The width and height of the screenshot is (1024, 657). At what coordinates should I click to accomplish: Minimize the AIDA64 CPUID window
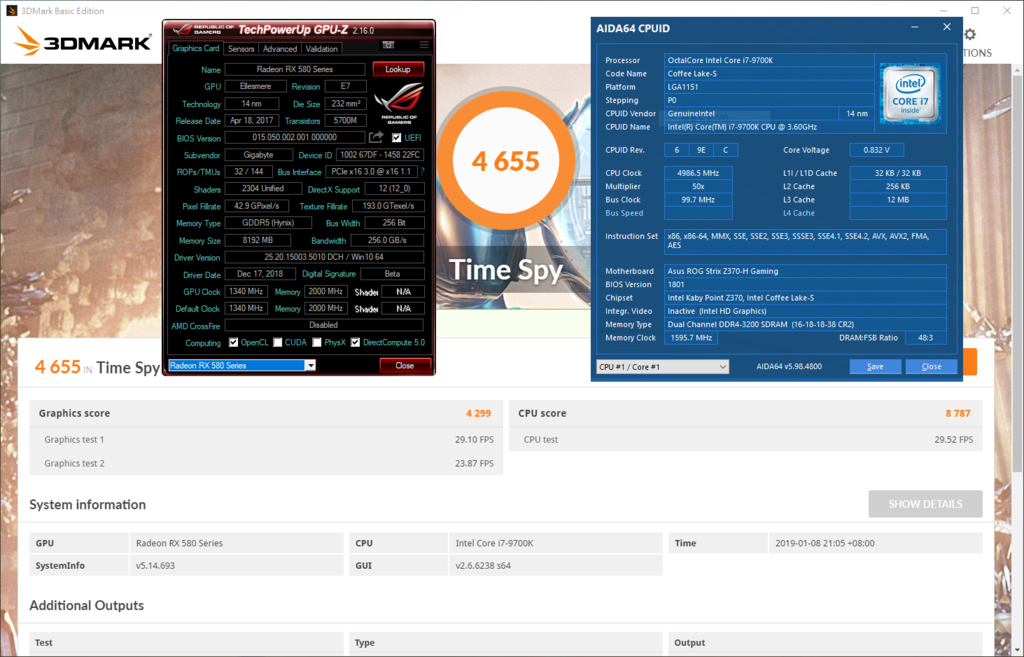pos(914,27)
